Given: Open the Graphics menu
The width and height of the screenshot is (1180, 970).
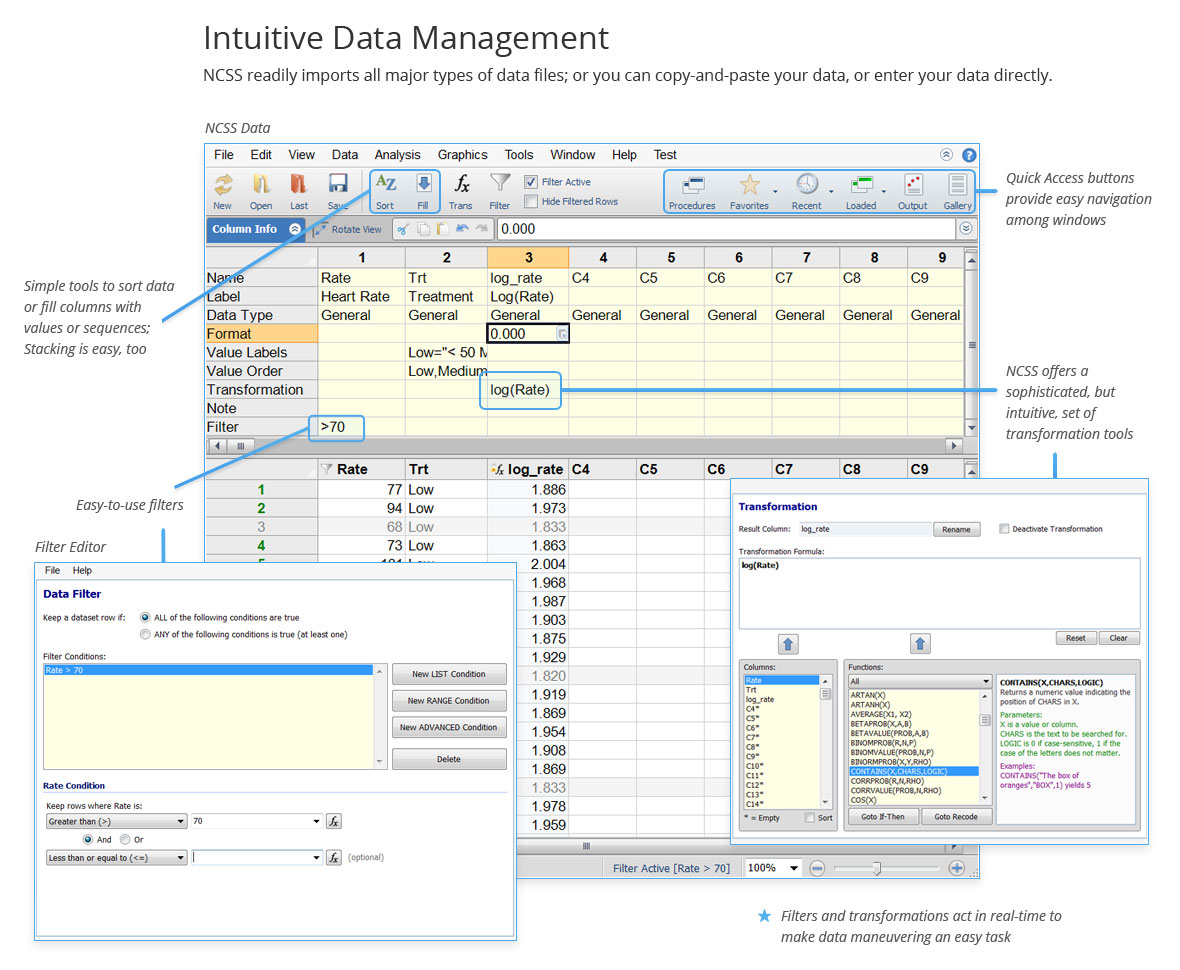Looking at the screenshot, I should point(462,155).
